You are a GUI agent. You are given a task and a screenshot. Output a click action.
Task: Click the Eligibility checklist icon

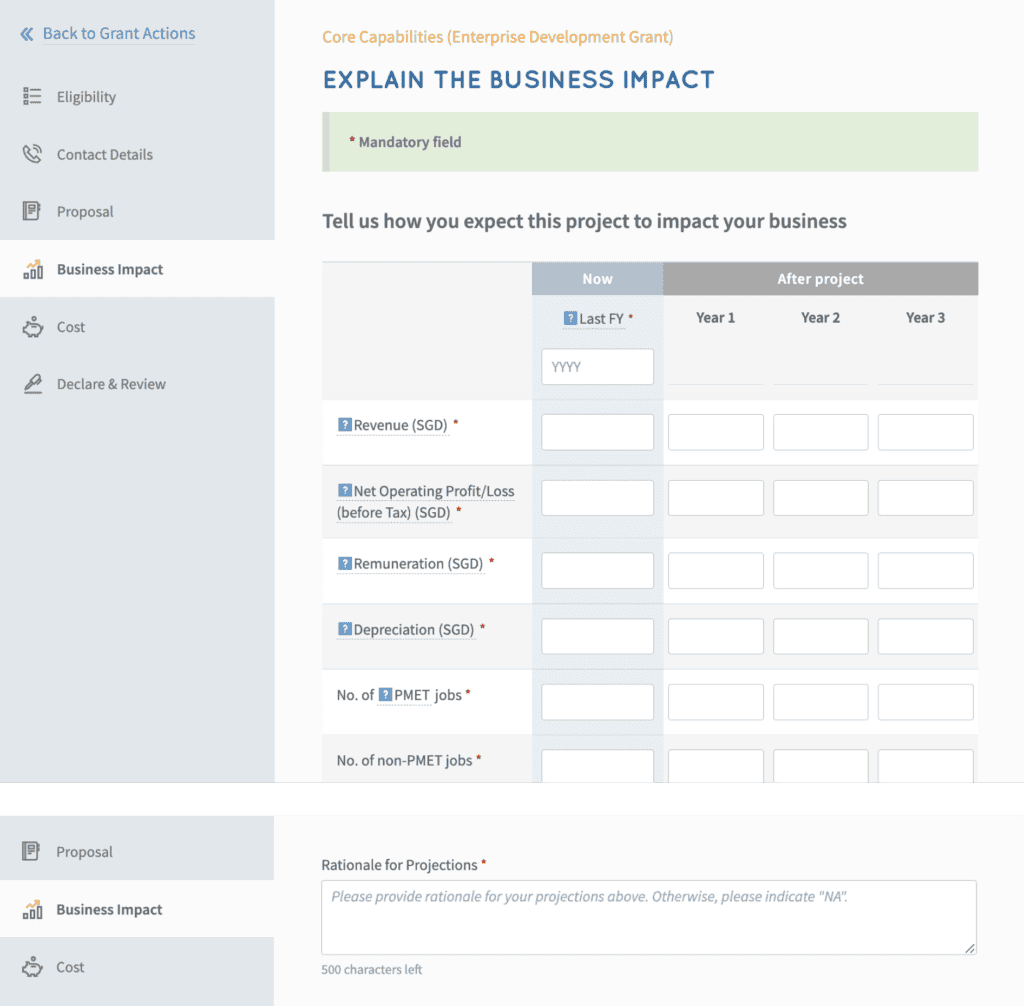click(32, 97)
